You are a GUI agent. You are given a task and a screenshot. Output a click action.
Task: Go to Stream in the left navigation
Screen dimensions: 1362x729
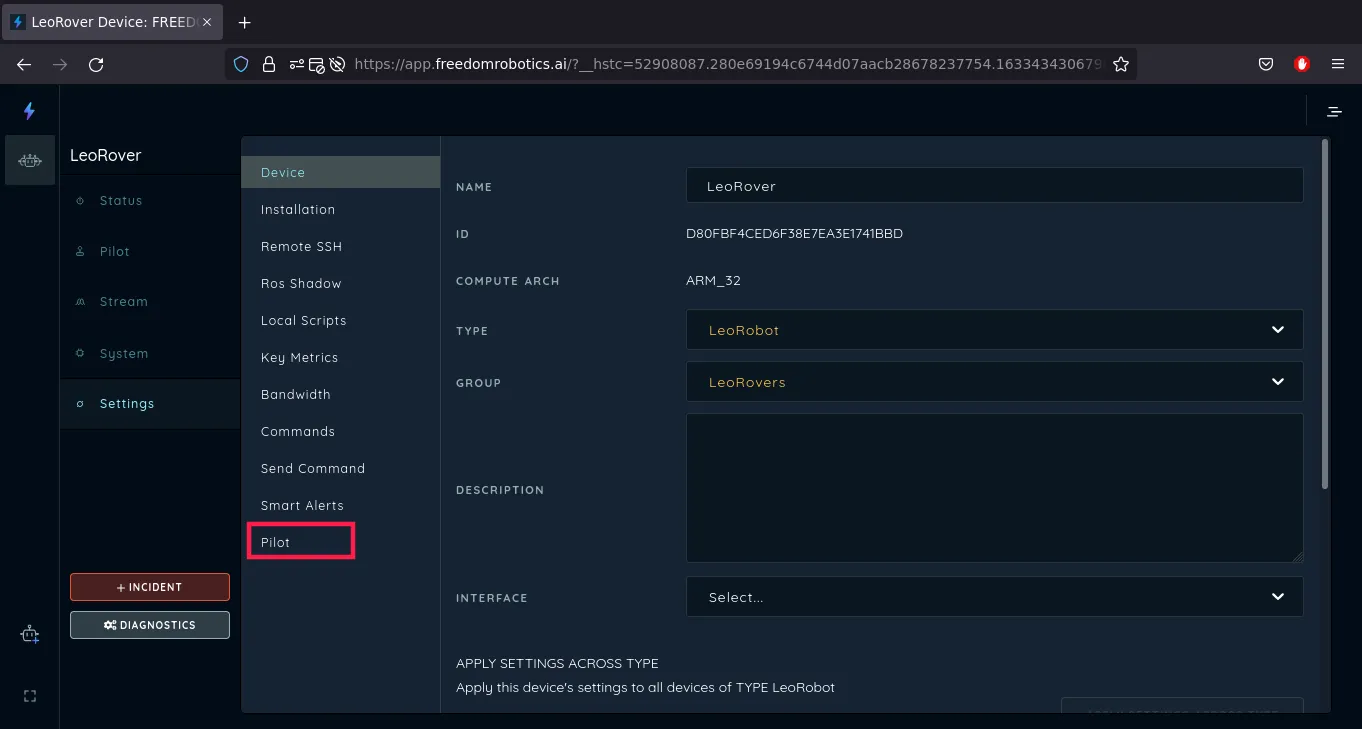coord(123,302)
